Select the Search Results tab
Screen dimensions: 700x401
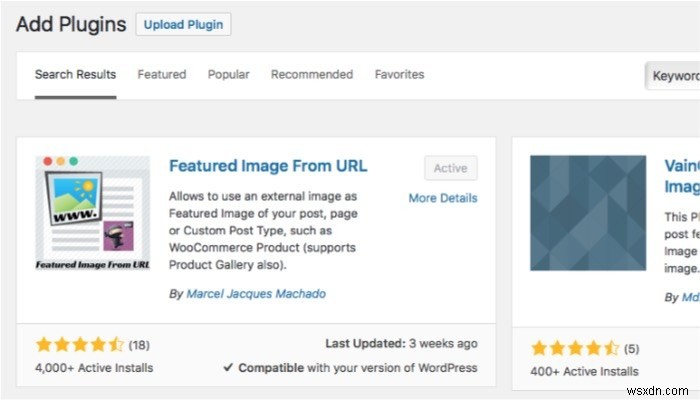coord(75,75)
